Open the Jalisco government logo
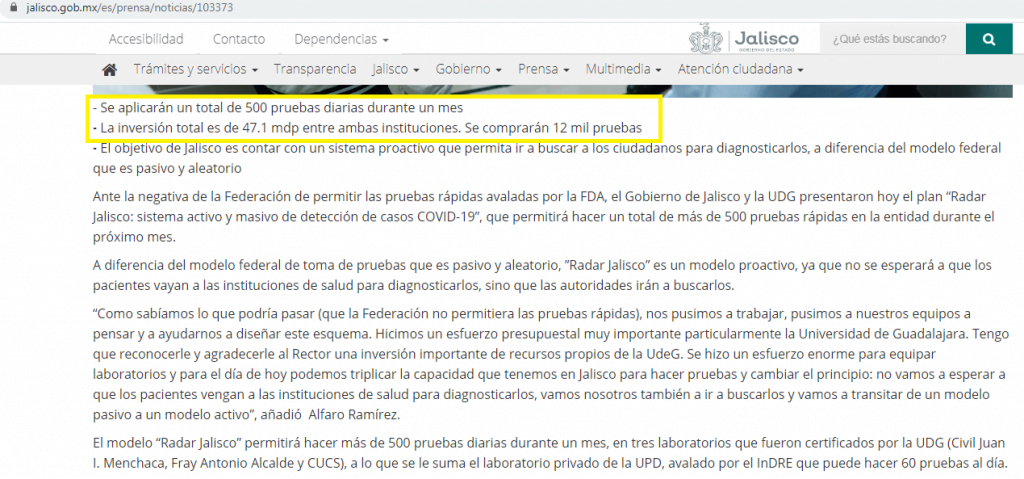Image resolution: width=1024 pixels, height=479 pixels. [x=744, y=39]
